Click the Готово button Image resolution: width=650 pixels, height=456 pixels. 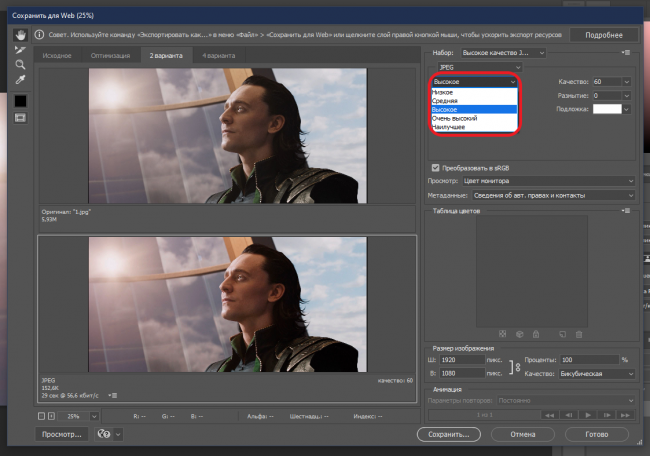coord(597,434)
